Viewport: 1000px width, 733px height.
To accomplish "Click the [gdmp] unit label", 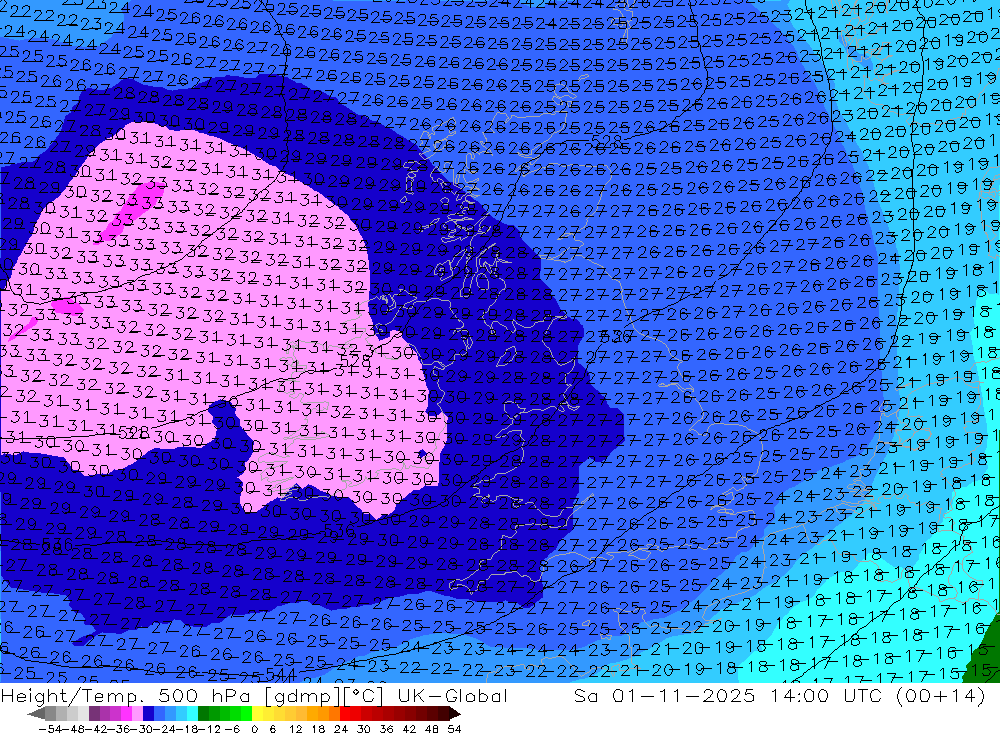I will pyautogui.click(x=301, y=696).
